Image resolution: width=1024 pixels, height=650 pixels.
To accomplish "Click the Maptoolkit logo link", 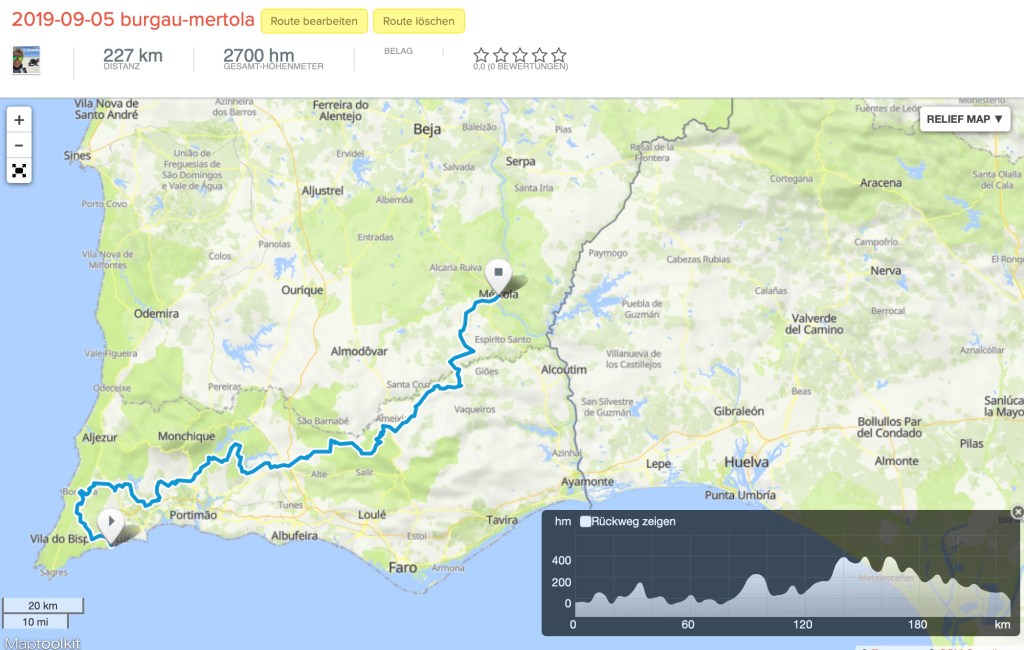I will tap(41, 643).
